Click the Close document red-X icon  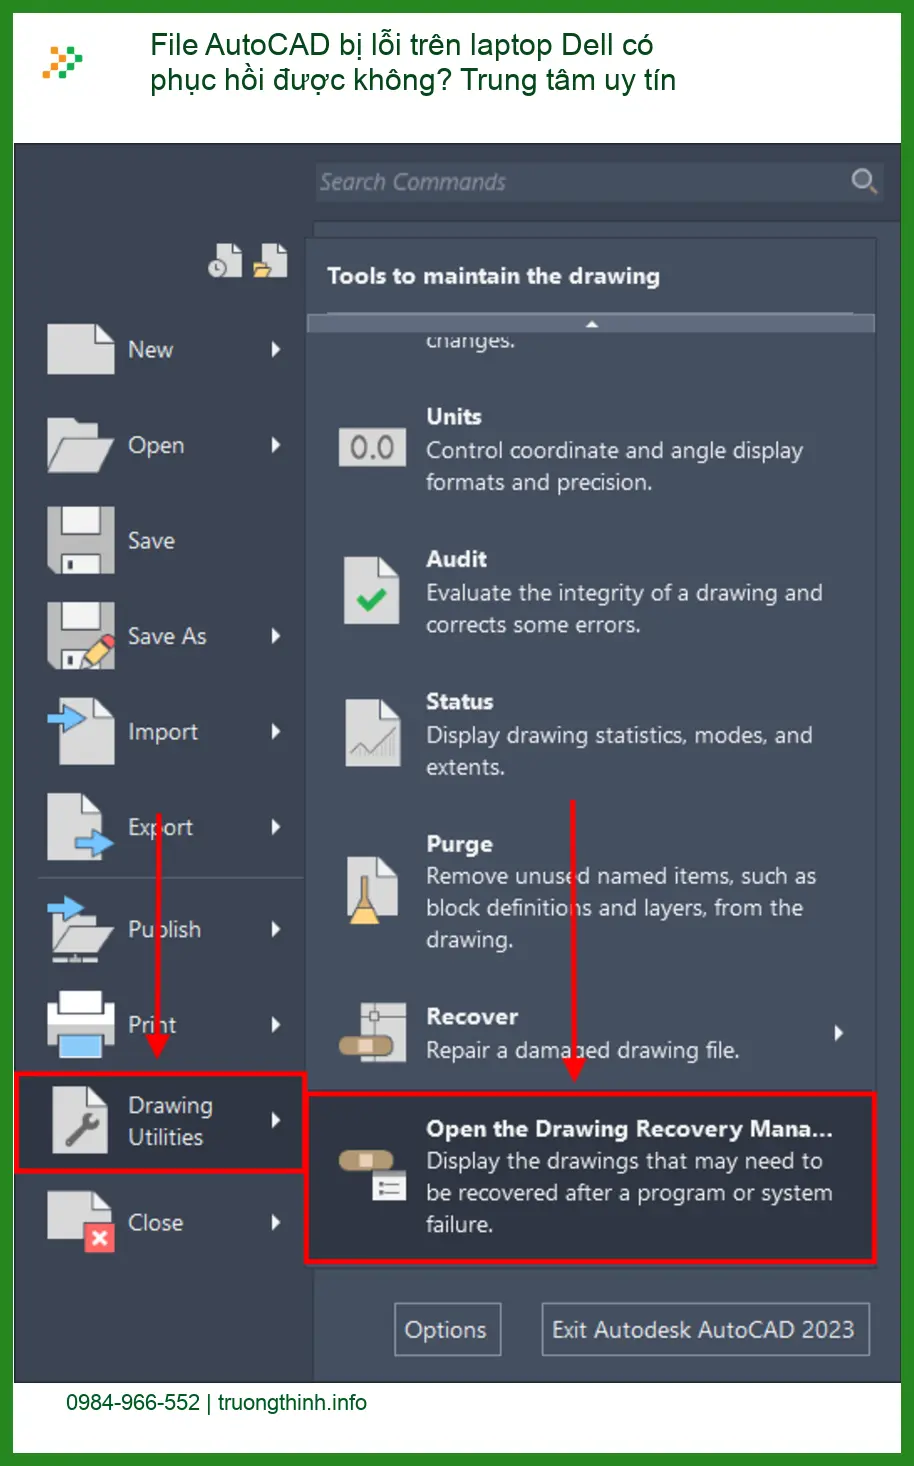(81, 1222)
